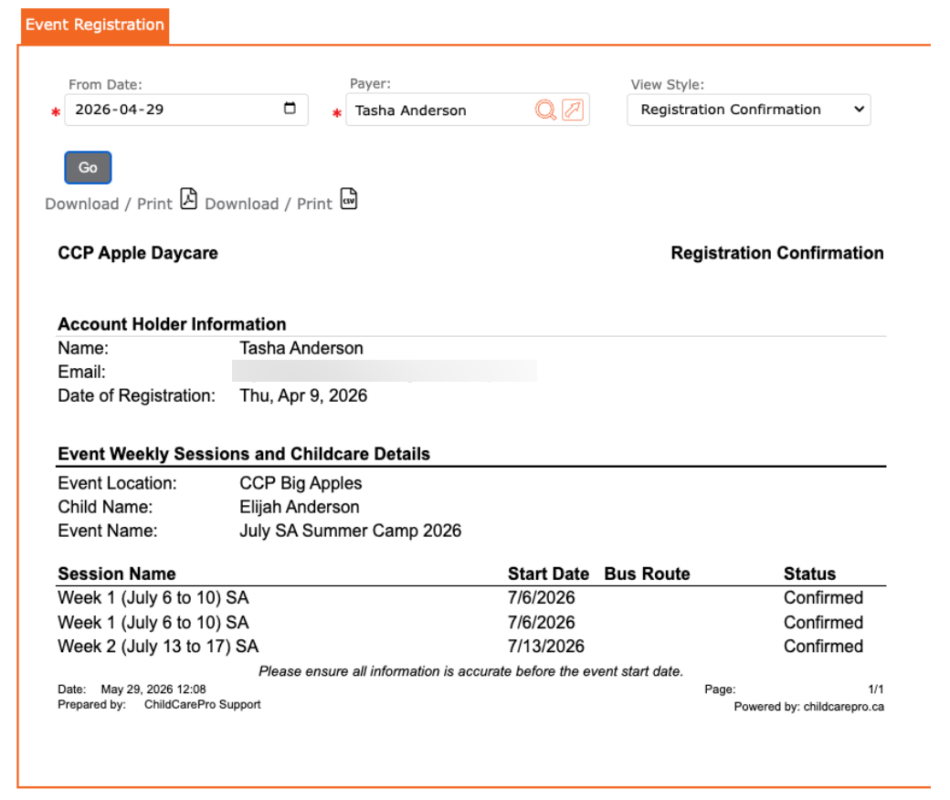Click Powered by childcarepro.ca text
This screenshot has height=800, width=950.
pos(809,707)
